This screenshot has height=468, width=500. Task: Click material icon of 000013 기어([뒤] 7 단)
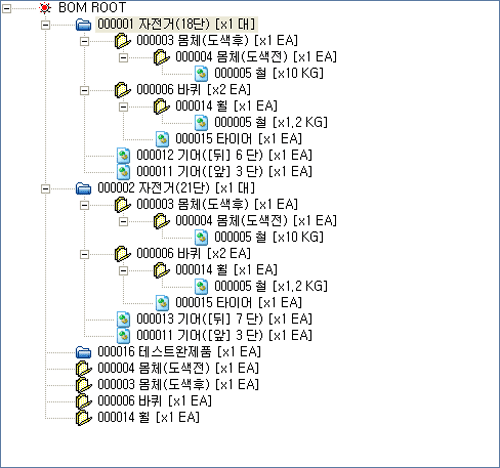[x=123, y=319]
